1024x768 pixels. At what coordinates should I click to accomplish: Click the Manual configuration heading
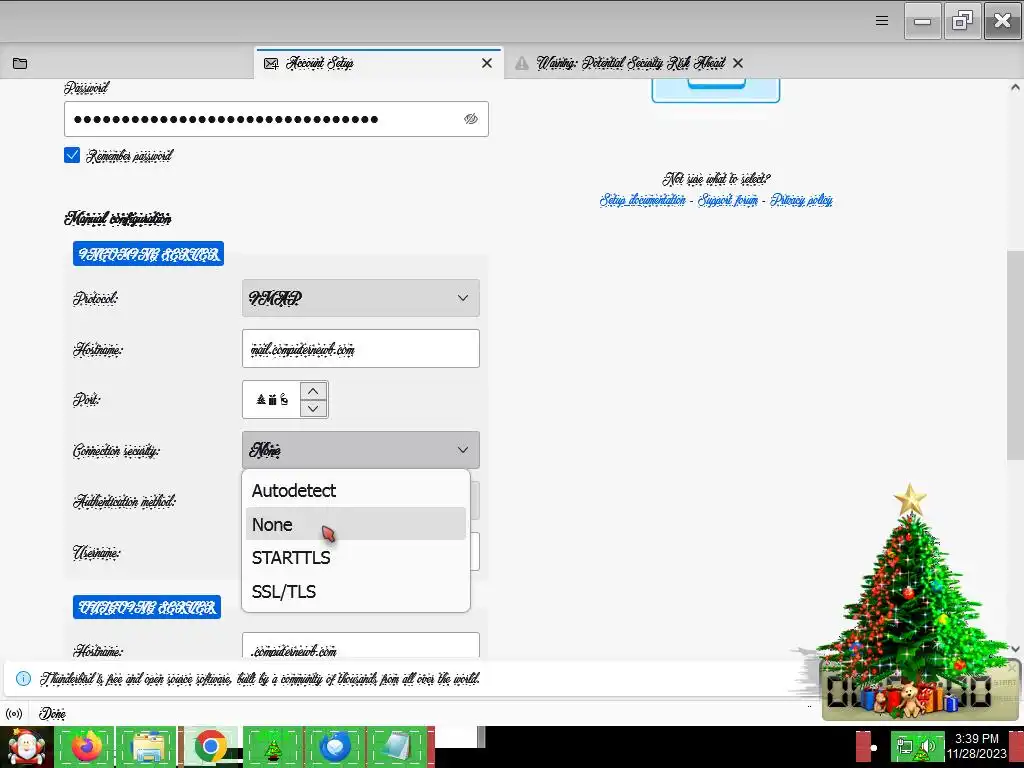118,219
